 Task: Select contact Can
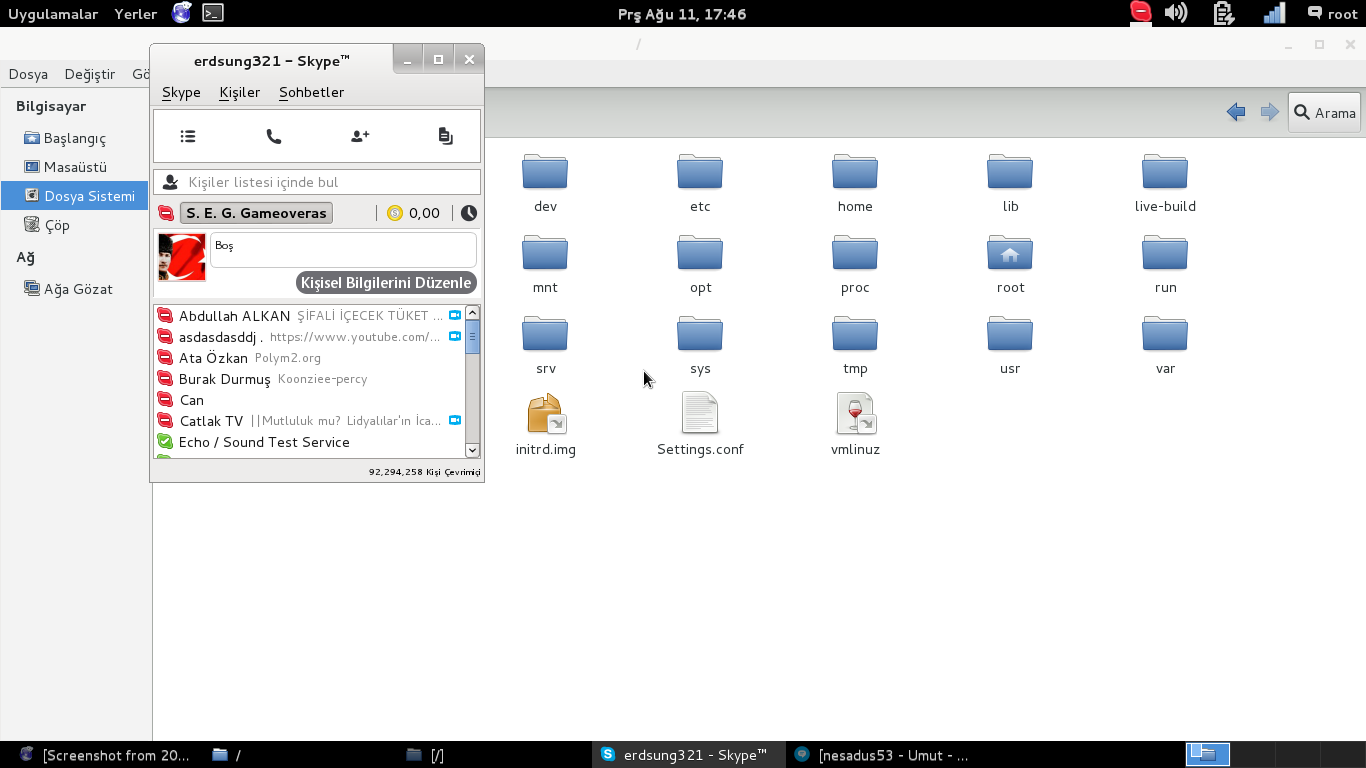pos(309,399)
